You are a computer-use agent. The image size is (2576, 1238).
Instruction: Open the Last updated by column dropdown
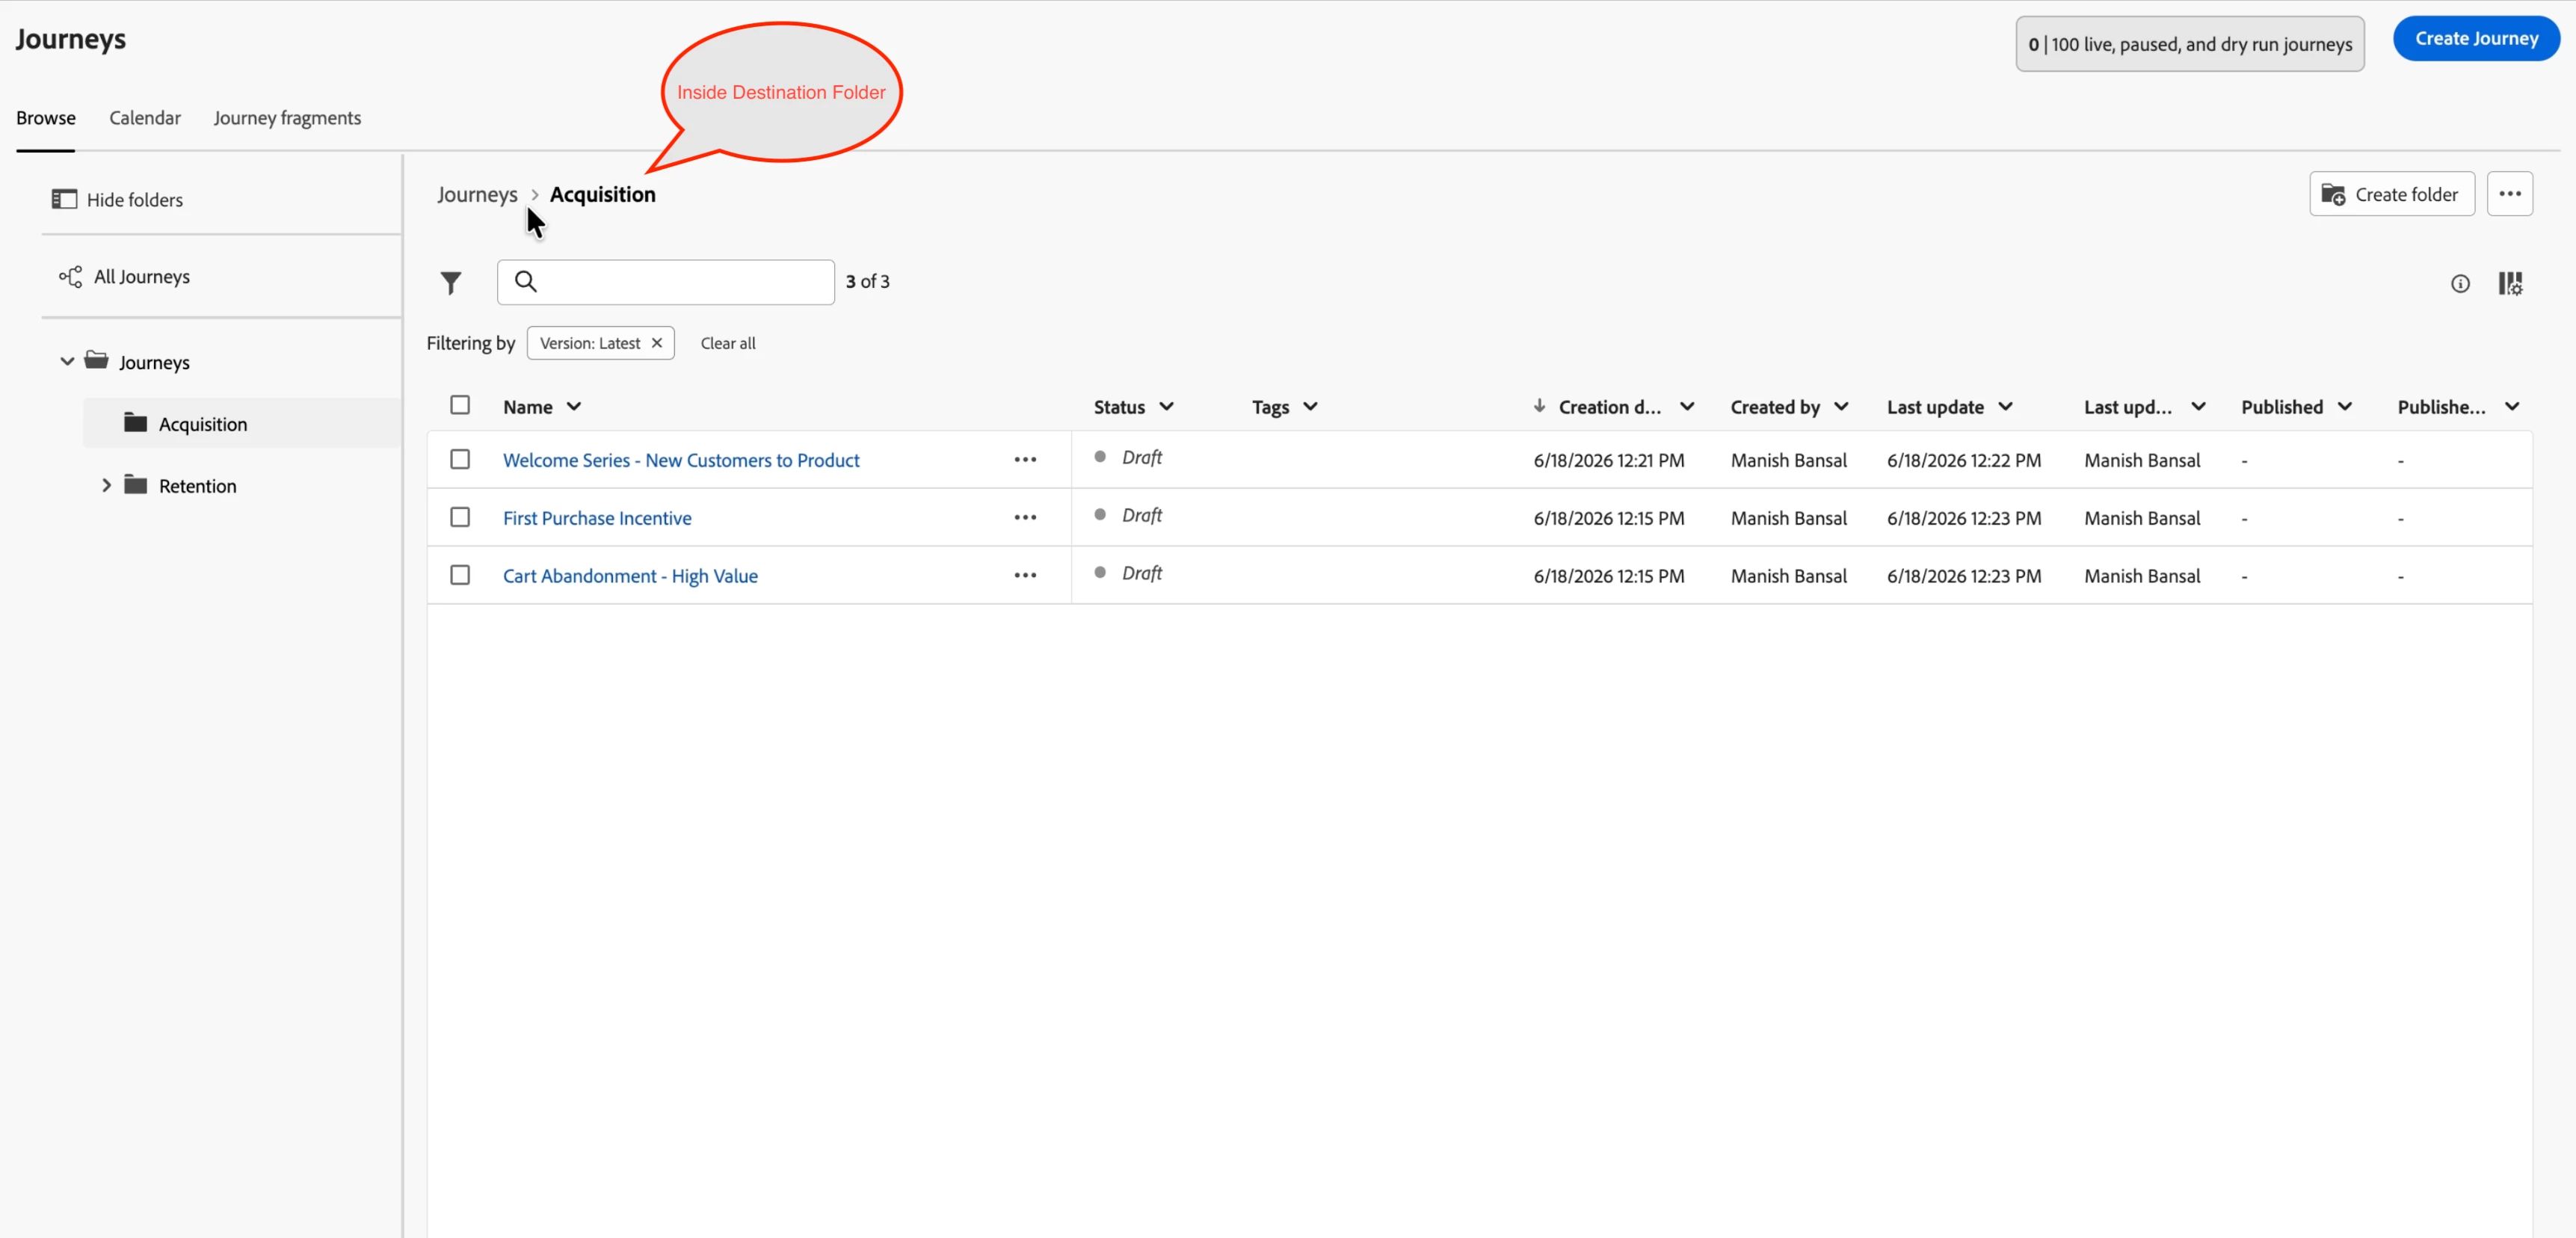point(2198,406)
